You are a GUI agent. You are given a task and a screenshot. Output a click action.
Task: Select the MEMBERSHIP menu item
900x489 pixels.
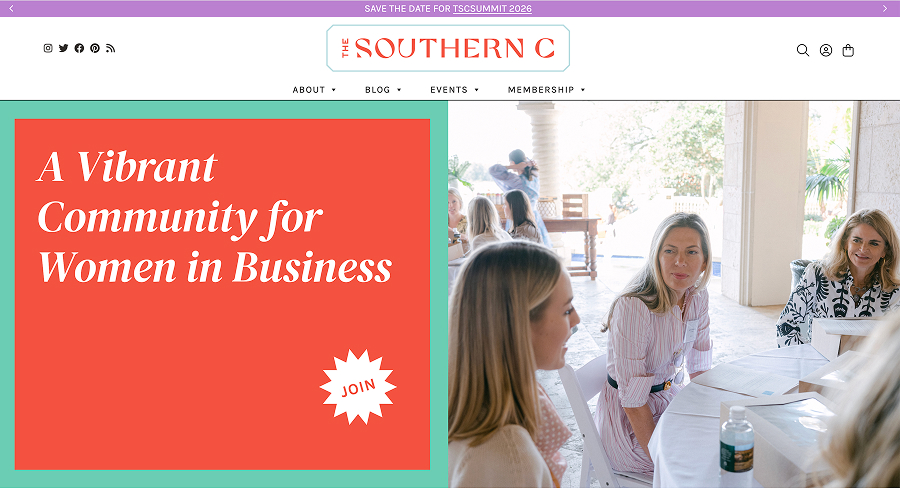(x=541, y=90)
